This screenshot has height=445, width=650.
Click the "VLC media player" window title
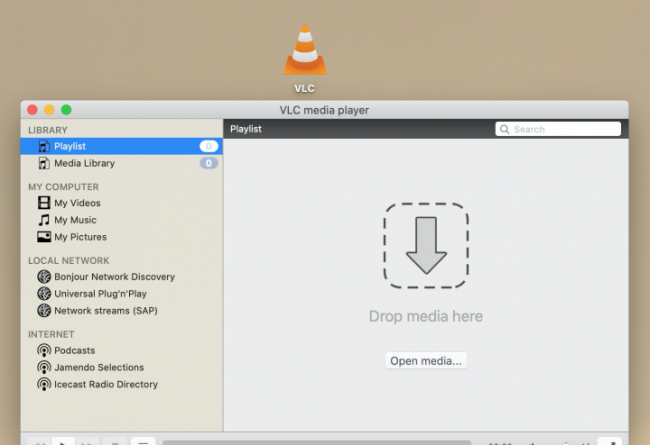[324, 110]
